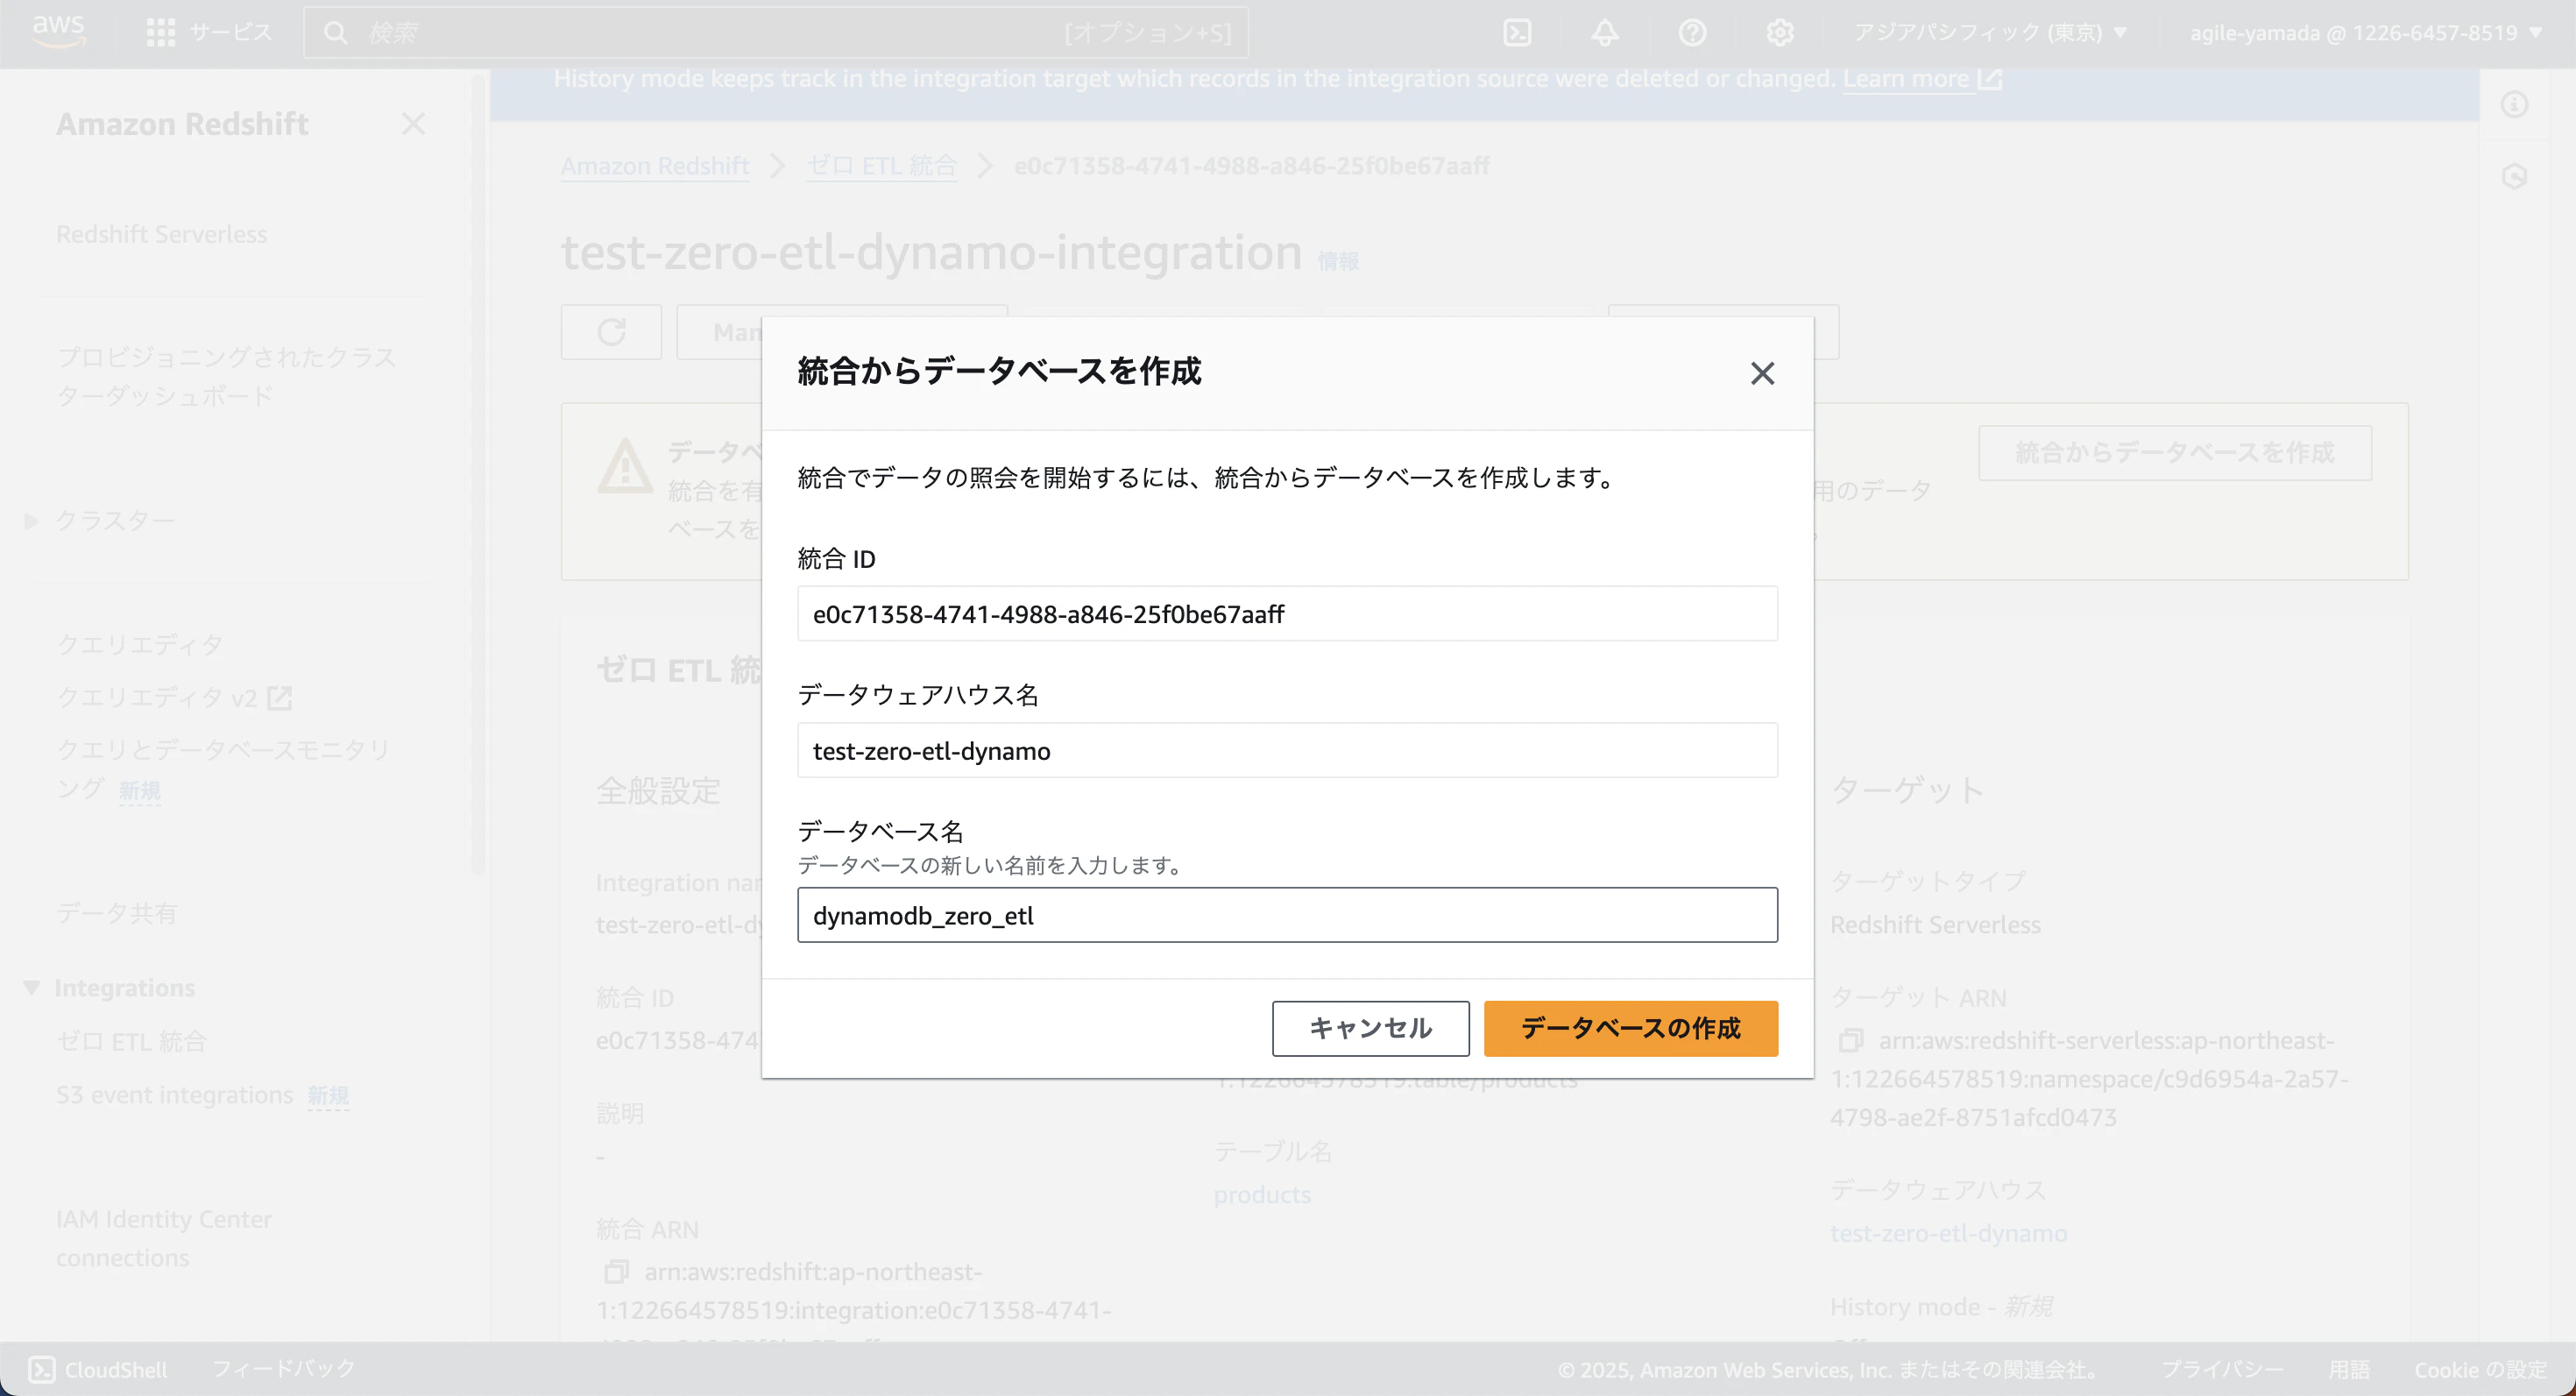Click the database name field containing dynamodb_zero_etl

(x=1287, y=915)
